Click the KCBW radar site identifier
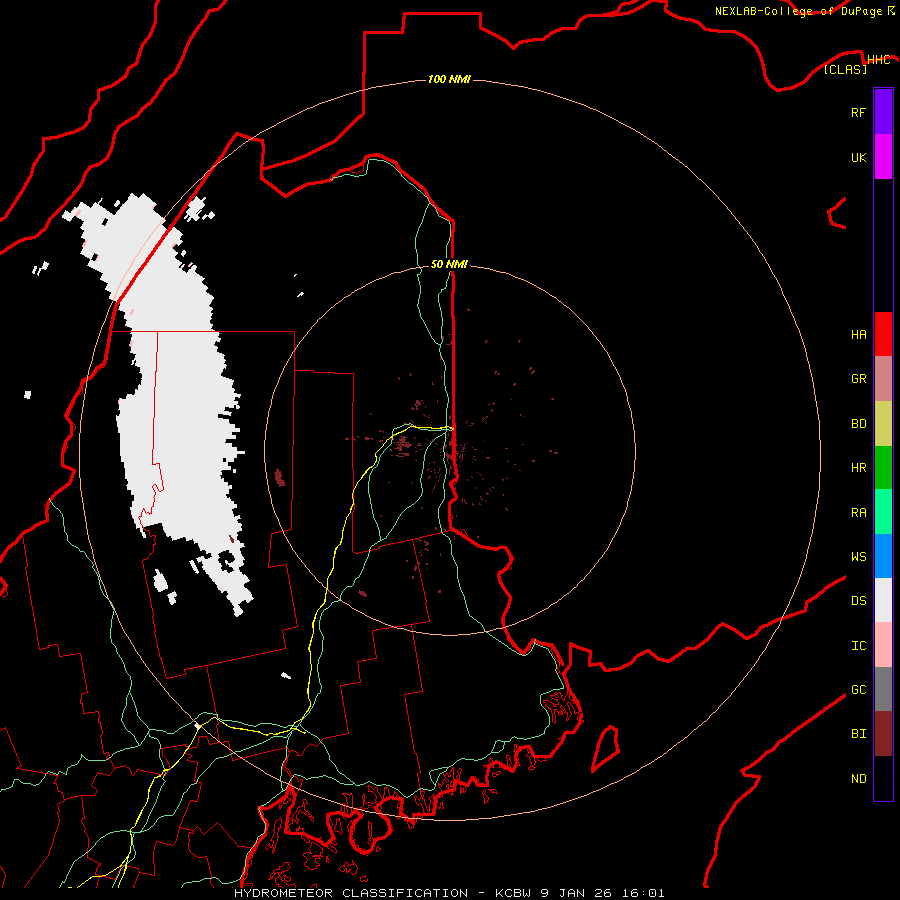The width and height of the screenshot is (900, 900). [x=513, y=893]
